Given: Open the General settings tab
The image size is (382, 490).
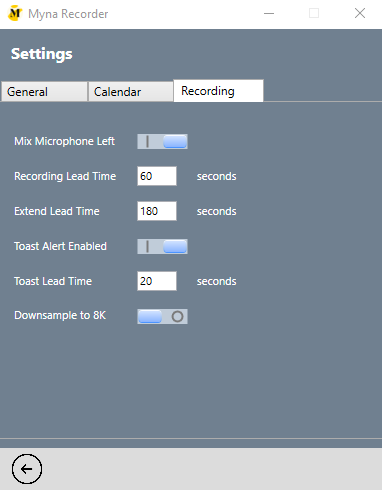Looking at the screenshot, I should (x=44, y=92).
